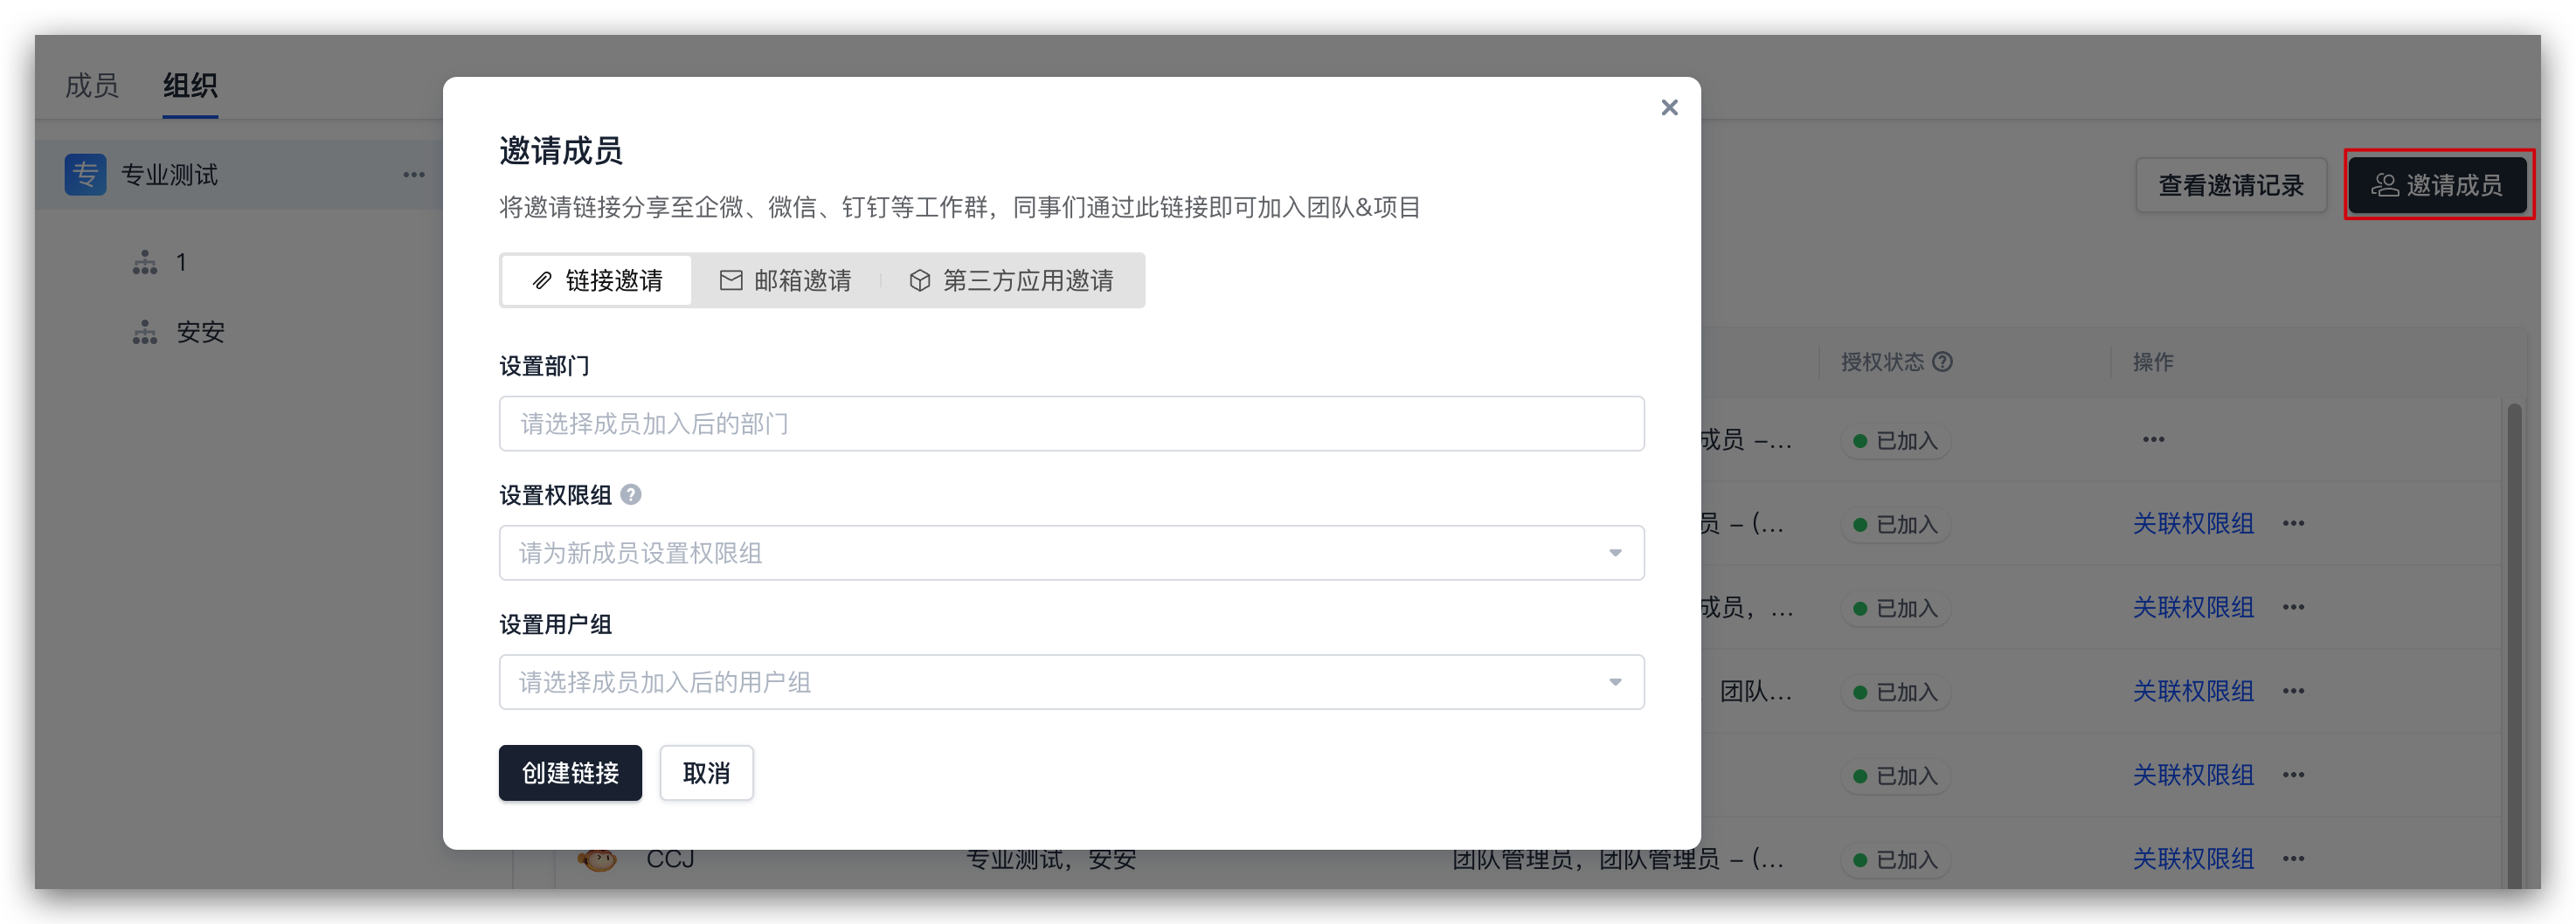The image size is (2576, 924).
Task: Click the 授权状态 column header
Action: 1882,361
